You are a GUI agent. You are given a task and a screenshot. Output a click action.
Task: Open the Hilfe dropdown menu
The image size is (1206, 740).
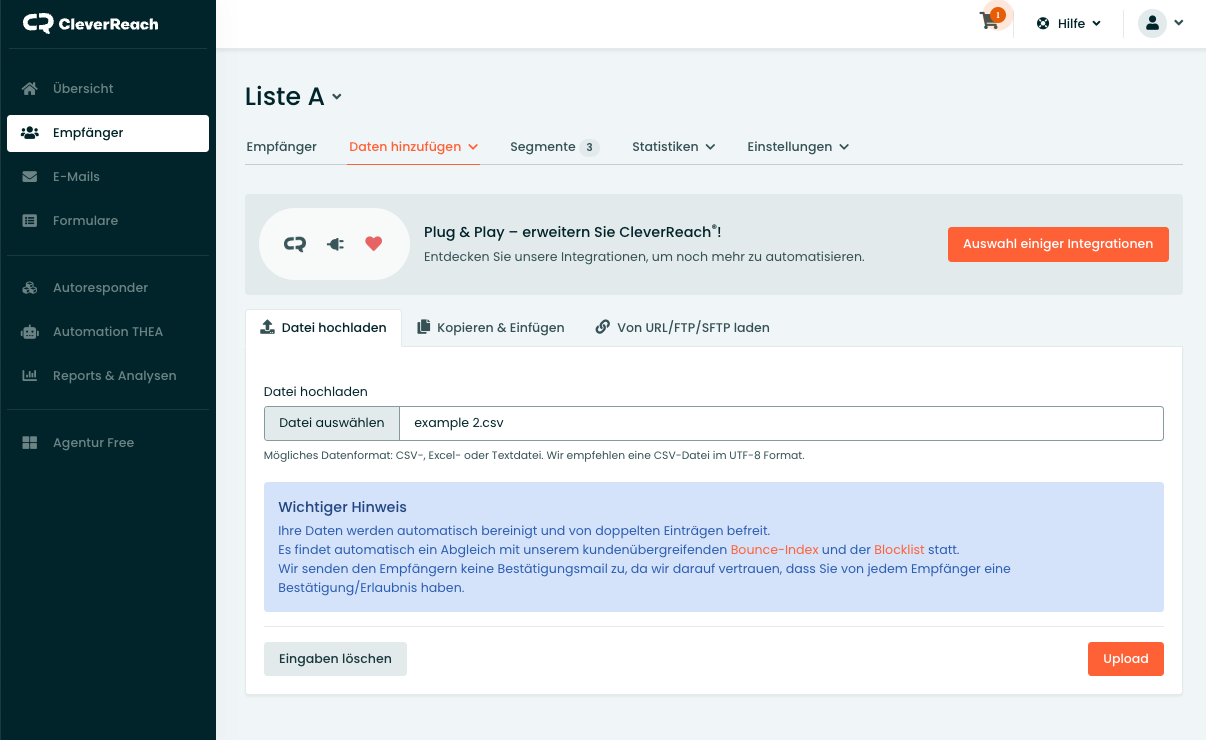click(x=1069, y=23)
